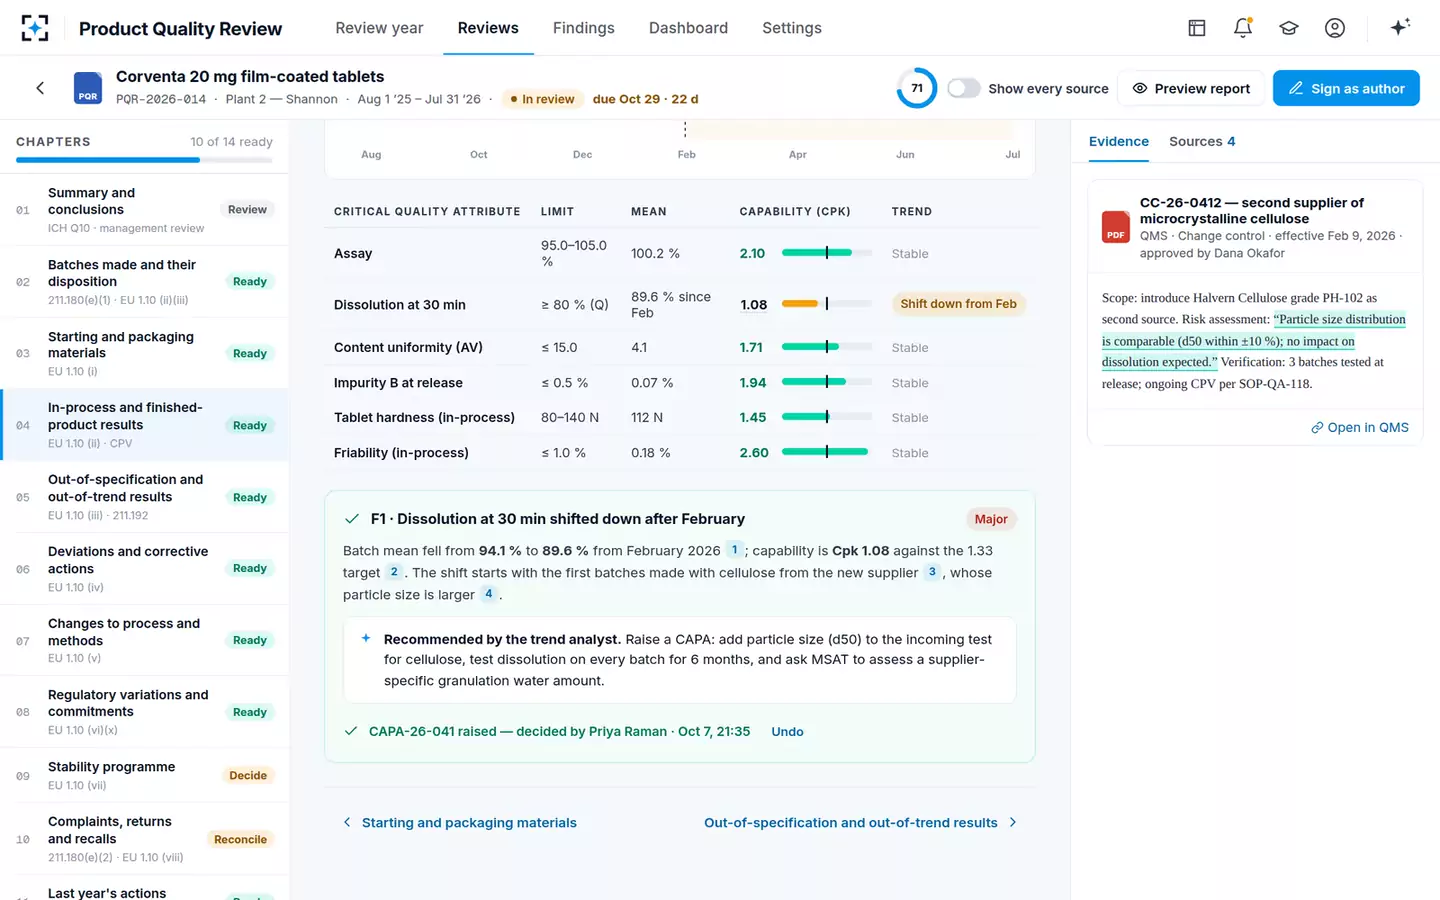Open the graduation cap learning icon
This screenshot has height=900, width=1440.
point(1289,28)
